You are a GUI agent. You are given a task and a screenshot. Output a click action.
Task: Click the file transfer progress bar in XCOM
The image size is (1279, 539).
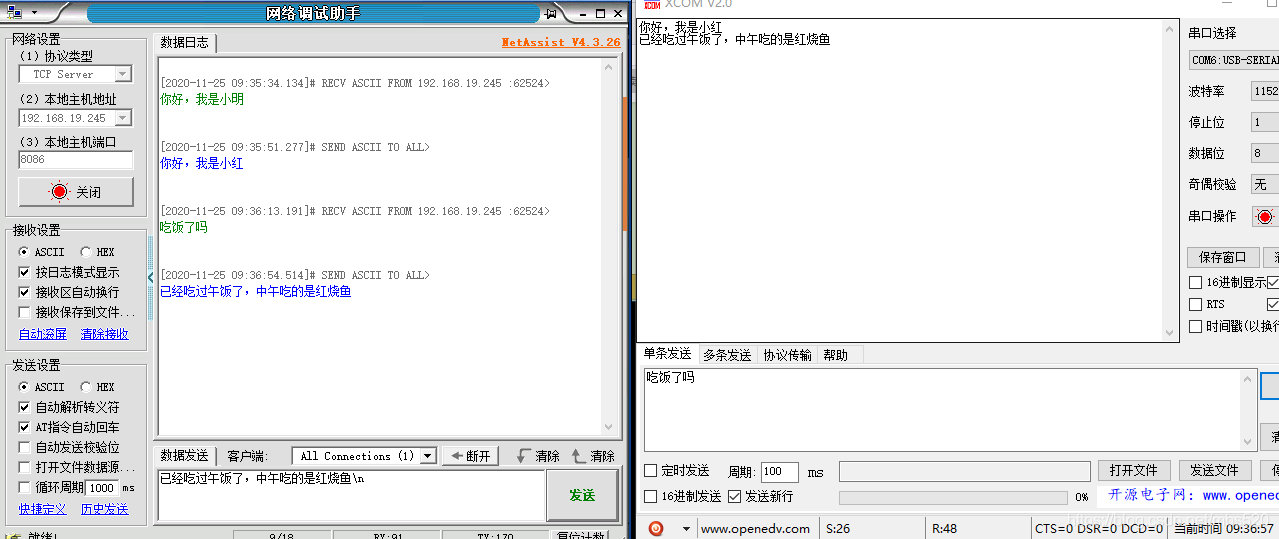pos(953,497)
